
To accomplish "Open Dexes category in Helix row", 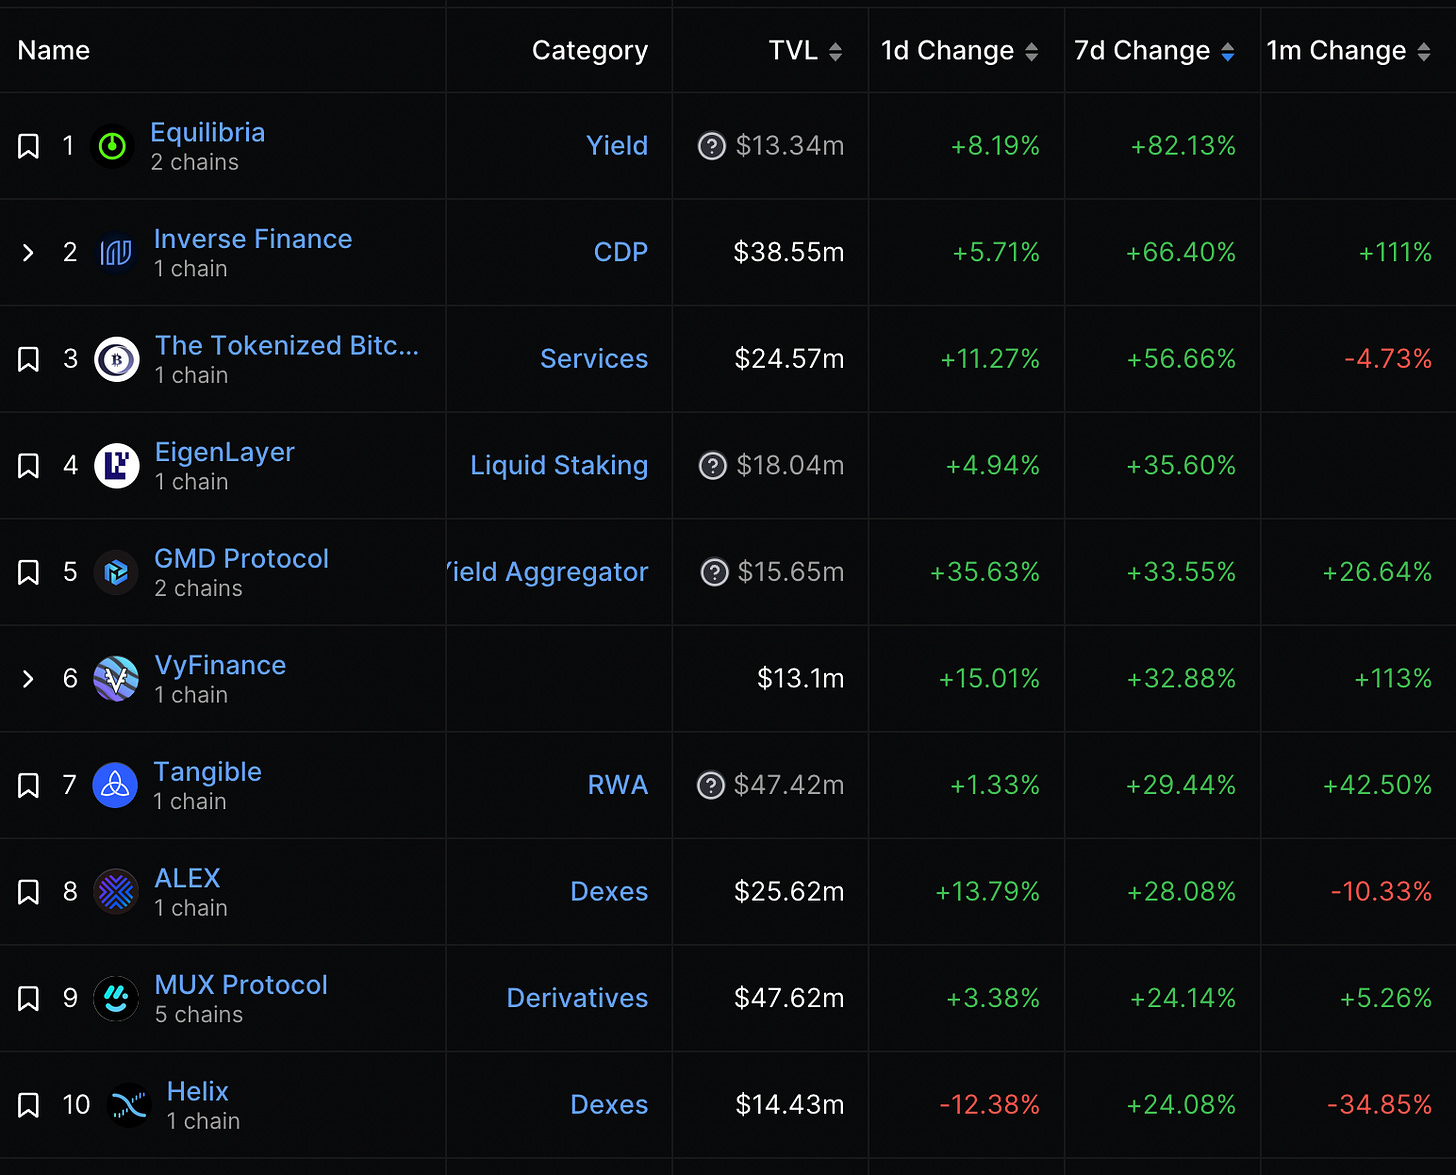I will pyautogui.click(x=609, y=1105).
